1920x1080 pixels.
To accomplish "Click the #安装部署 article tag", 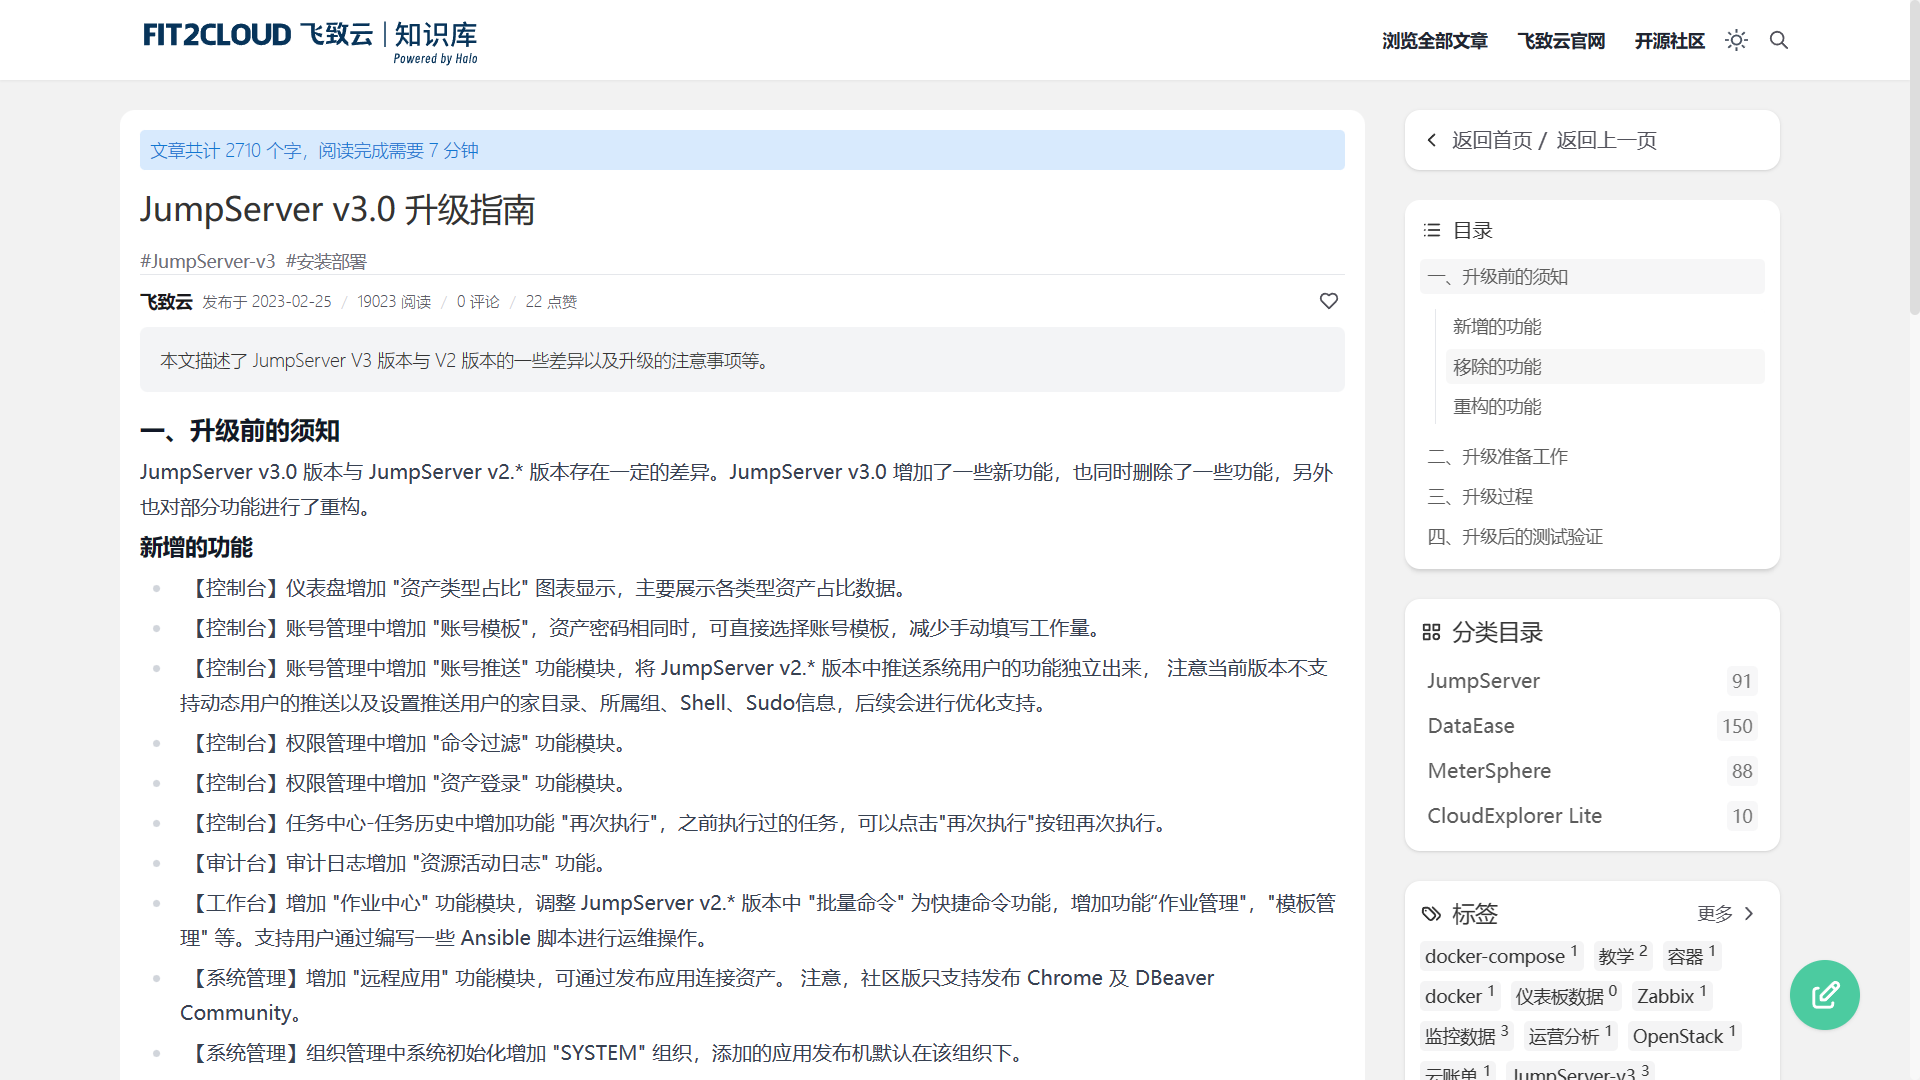I will pyautogui.click(x=326, y=261).
